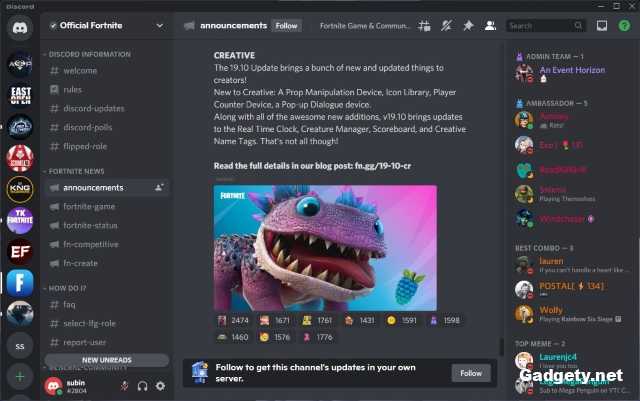Viewport: 640px width, 401px height.
Task: Click the Search input field
Action: (x=540, y=25)
